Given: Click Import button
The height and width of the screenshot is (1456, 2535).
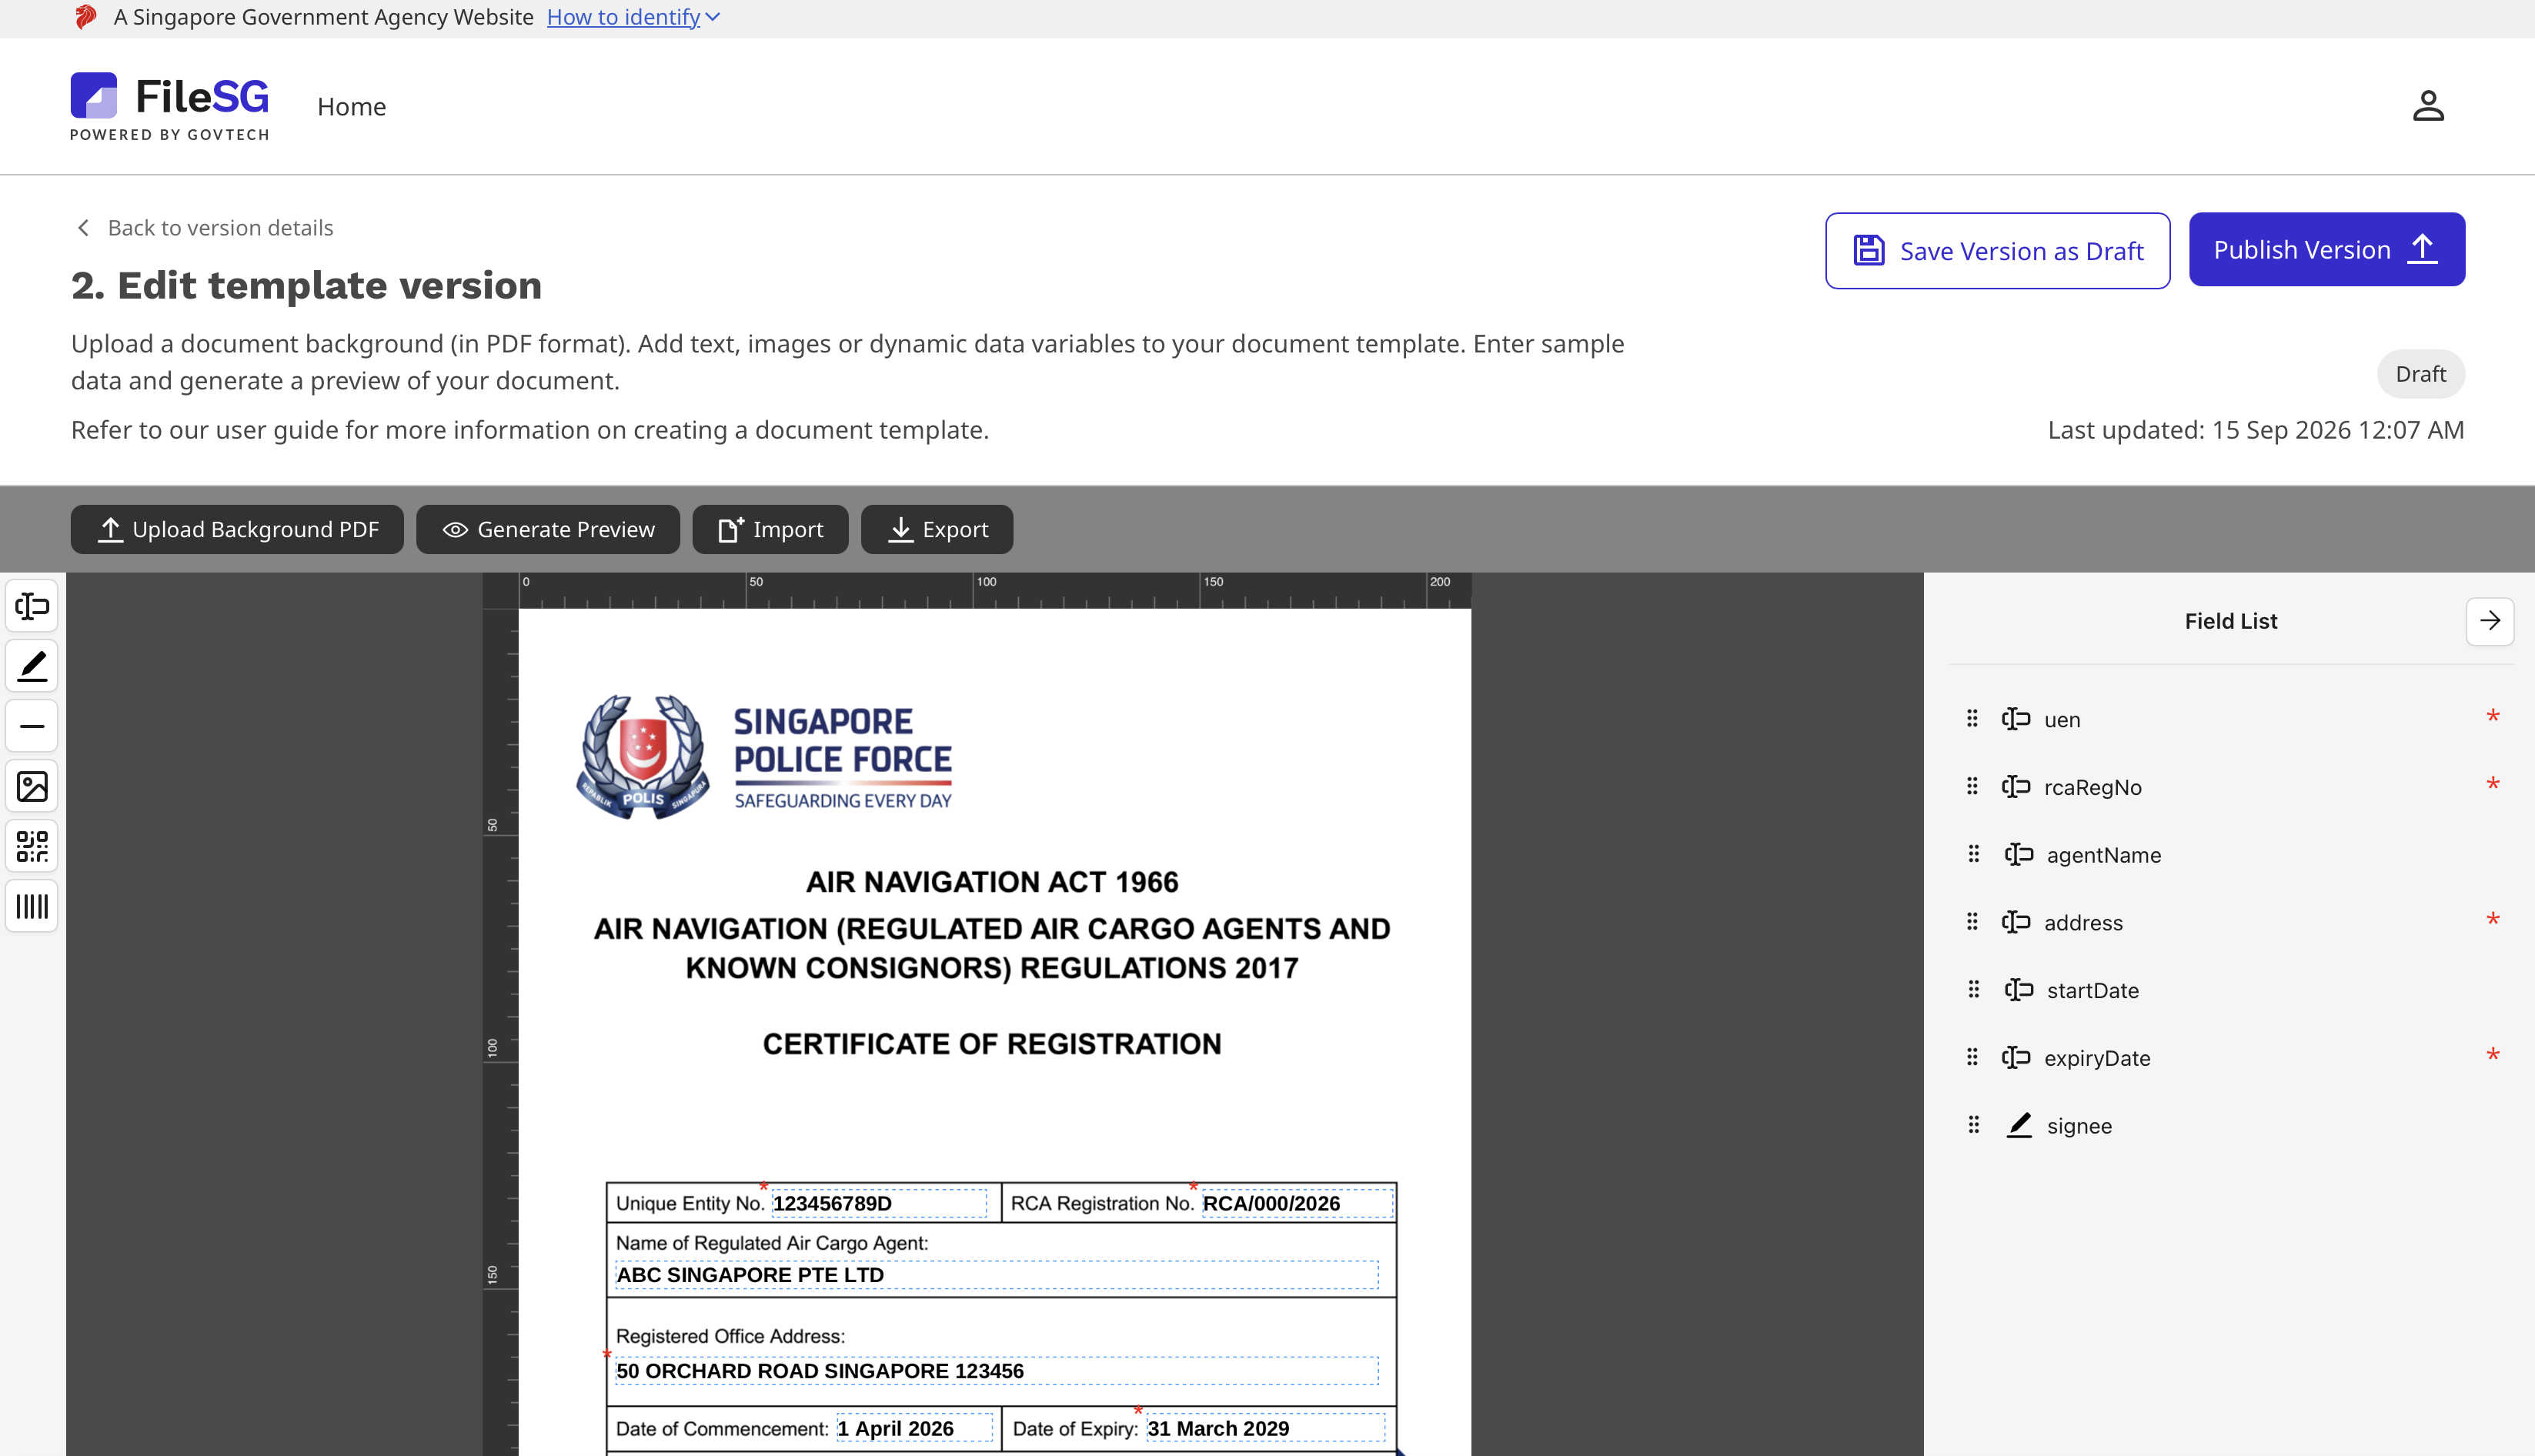Looking at the screenshot, I should (770, 529).
